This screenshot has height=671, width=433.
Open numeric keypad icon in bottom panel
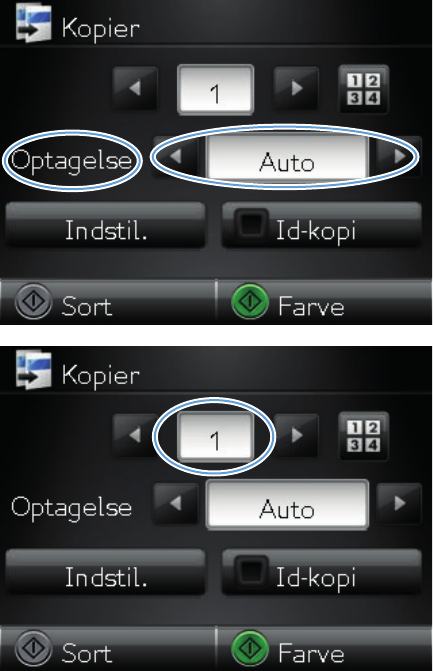pyautogui.click(x=363, y=436)
